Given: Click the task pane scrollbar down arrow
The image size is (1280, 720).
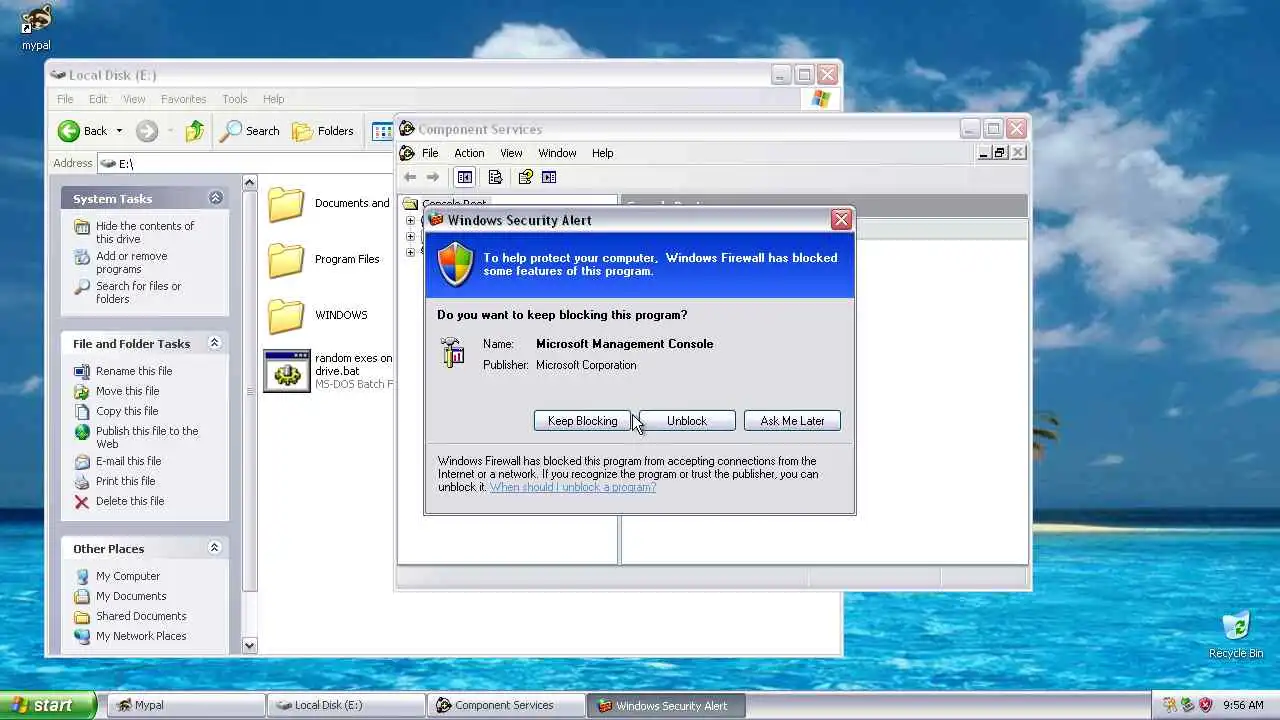Looking at the screenshot, I should (x=250, y=646).
